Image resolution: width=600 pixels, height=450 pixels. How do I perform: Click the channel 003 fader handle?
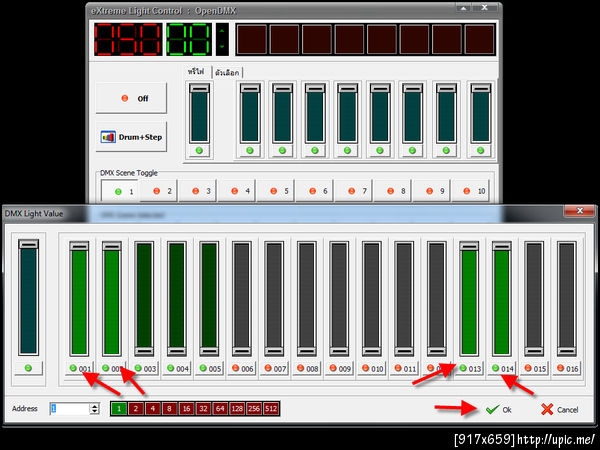point(144,351)
